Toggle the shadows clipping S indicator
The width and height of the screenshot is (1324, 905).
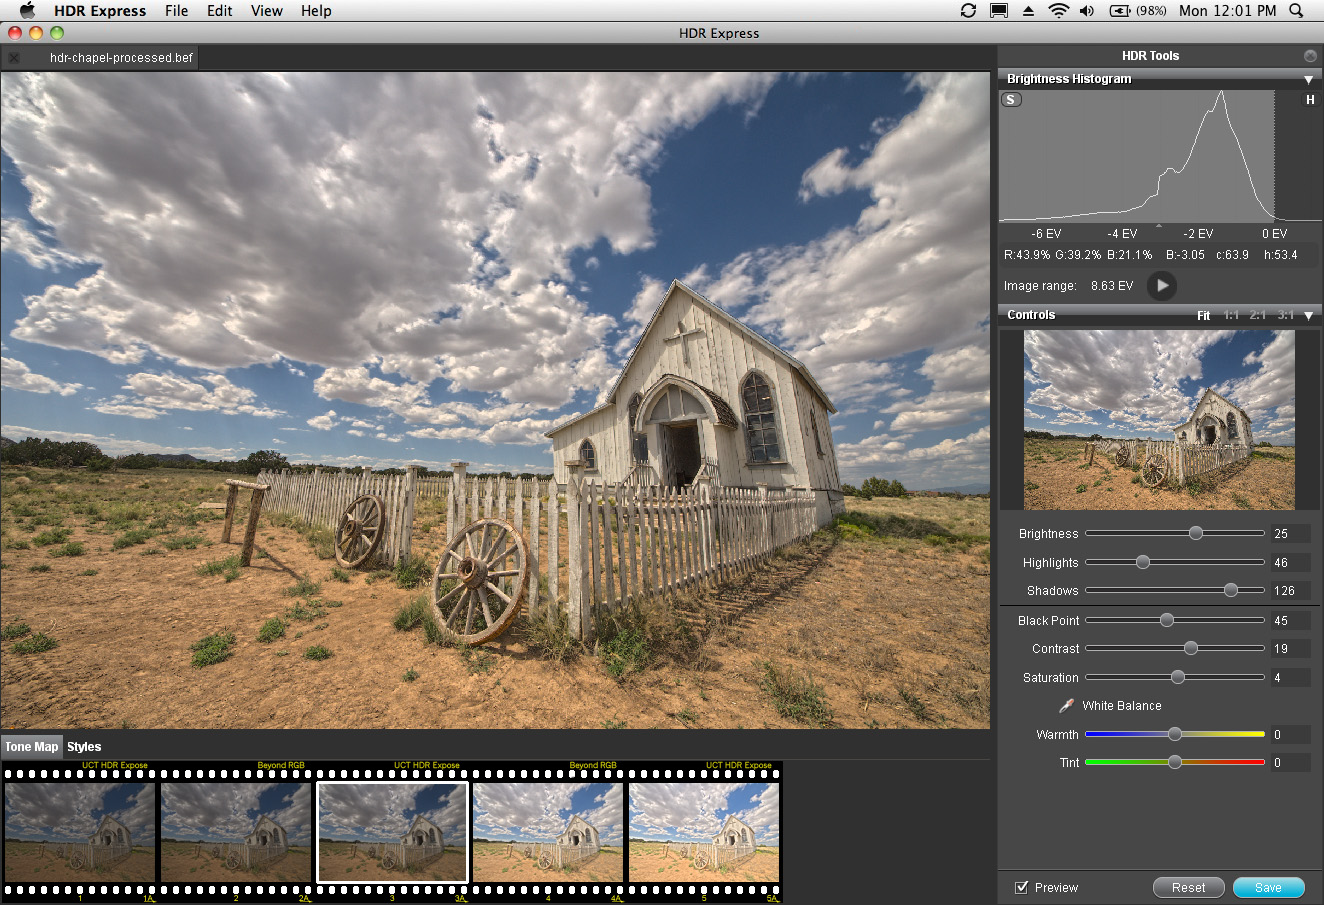(1011, 100)
